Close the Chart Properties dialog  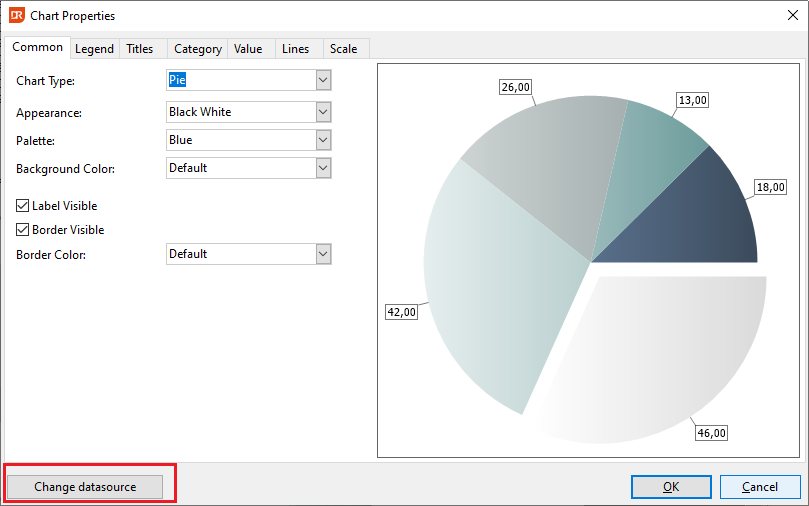coord(792,15)
